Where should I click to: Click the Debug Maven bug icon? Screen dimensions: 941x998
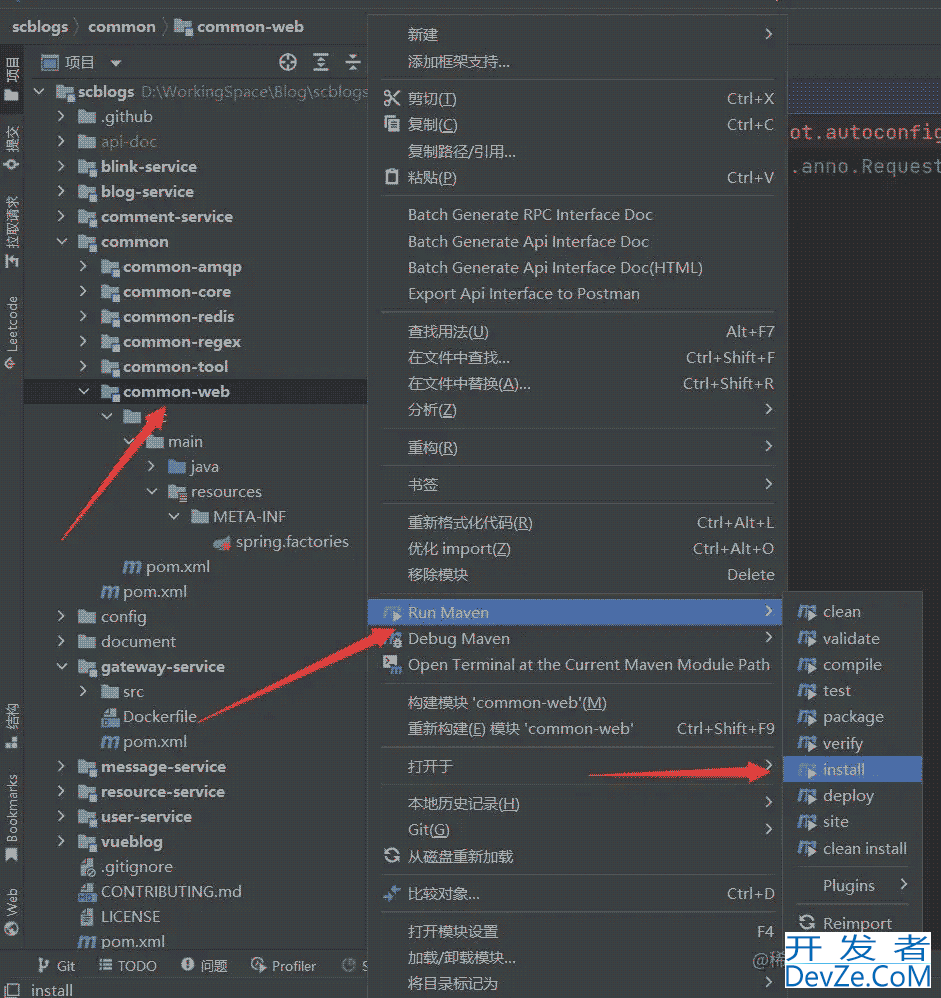(x=395, y=638)
